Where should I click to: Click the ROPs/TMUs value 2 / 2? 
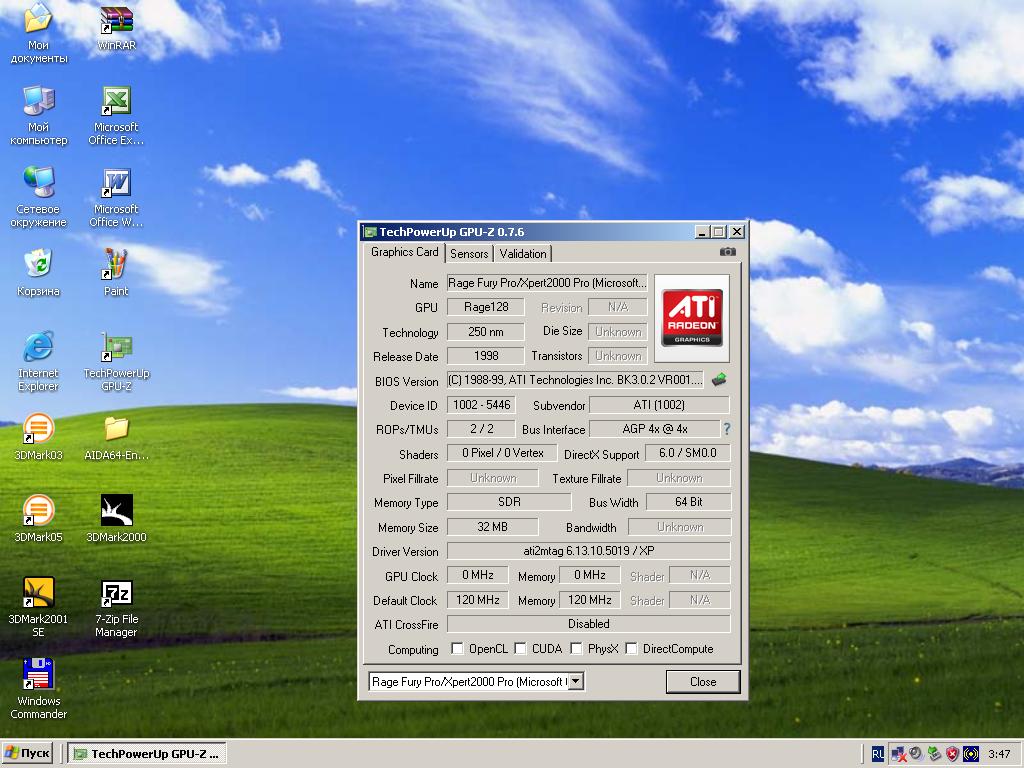481,429
